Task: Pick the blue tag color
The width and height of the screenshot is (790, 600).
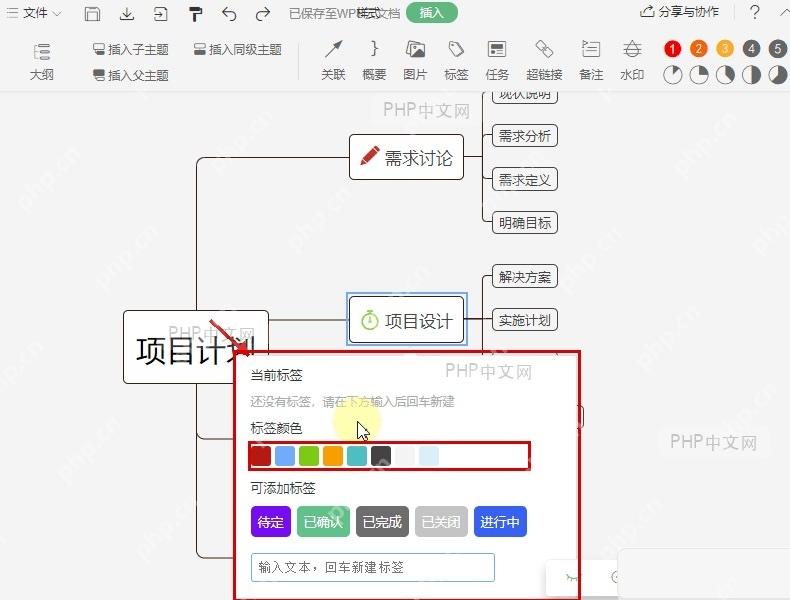Action: point(285,456)
